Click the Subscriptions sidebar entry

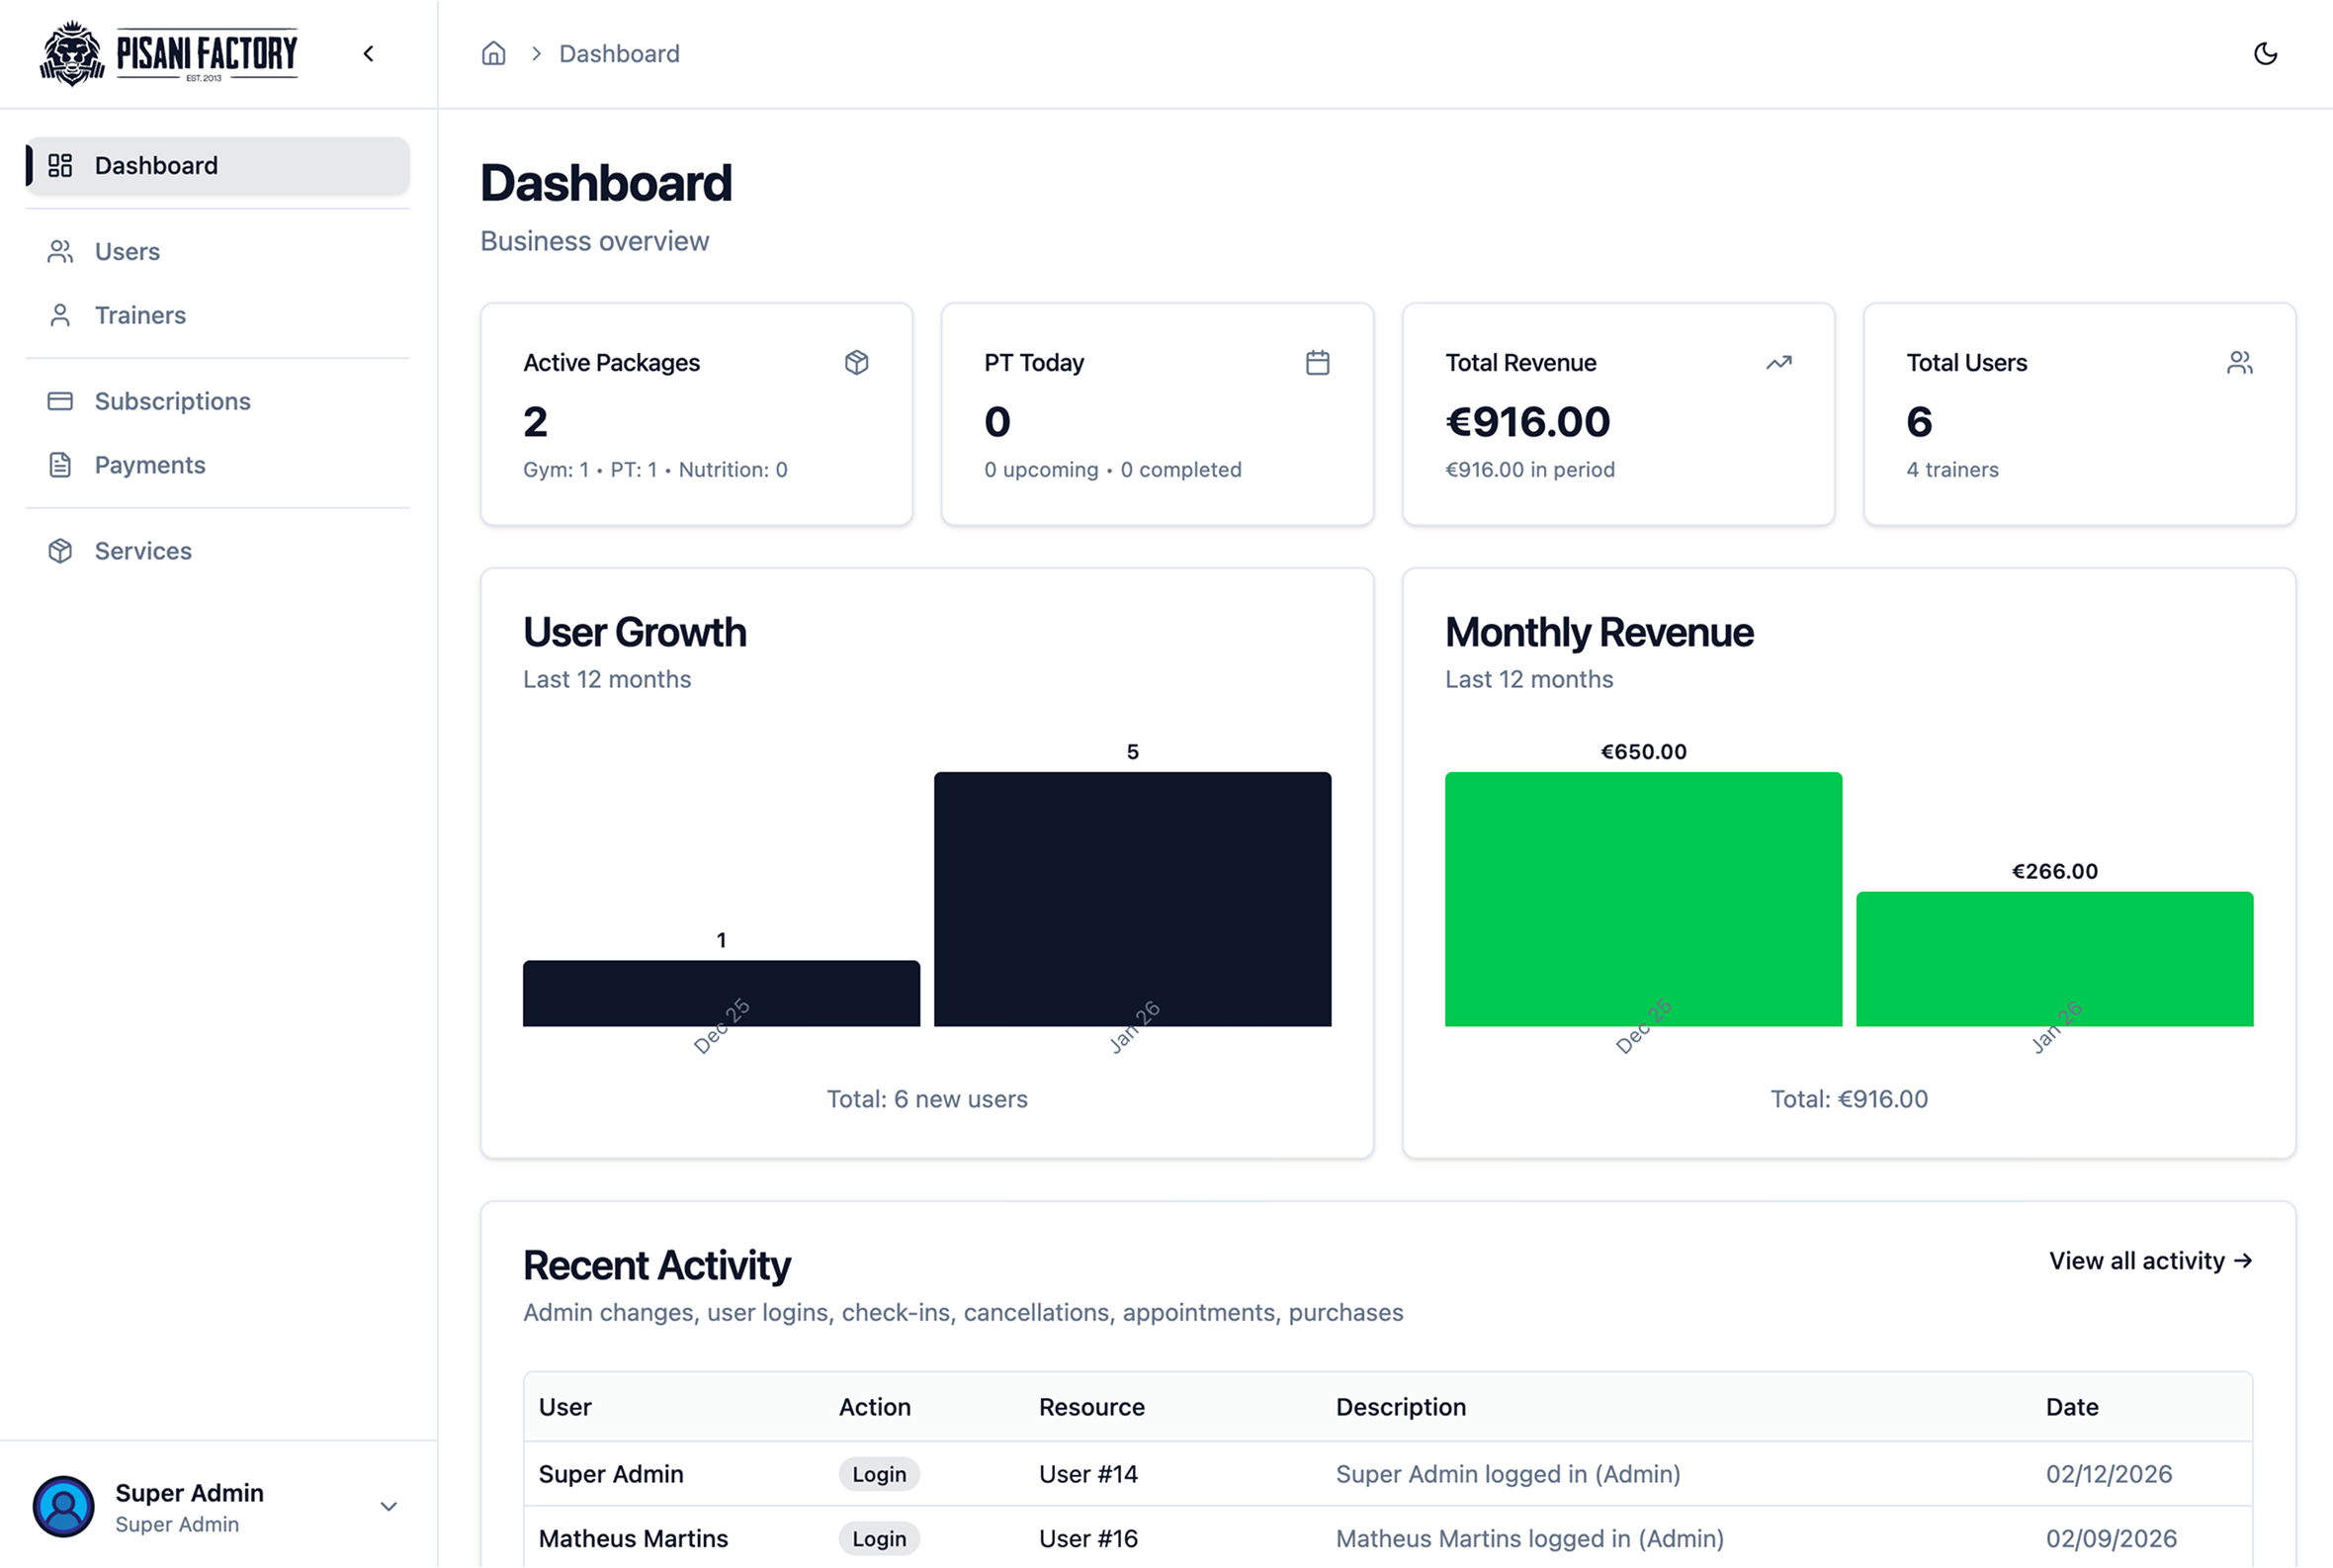(x=172, y=400)
